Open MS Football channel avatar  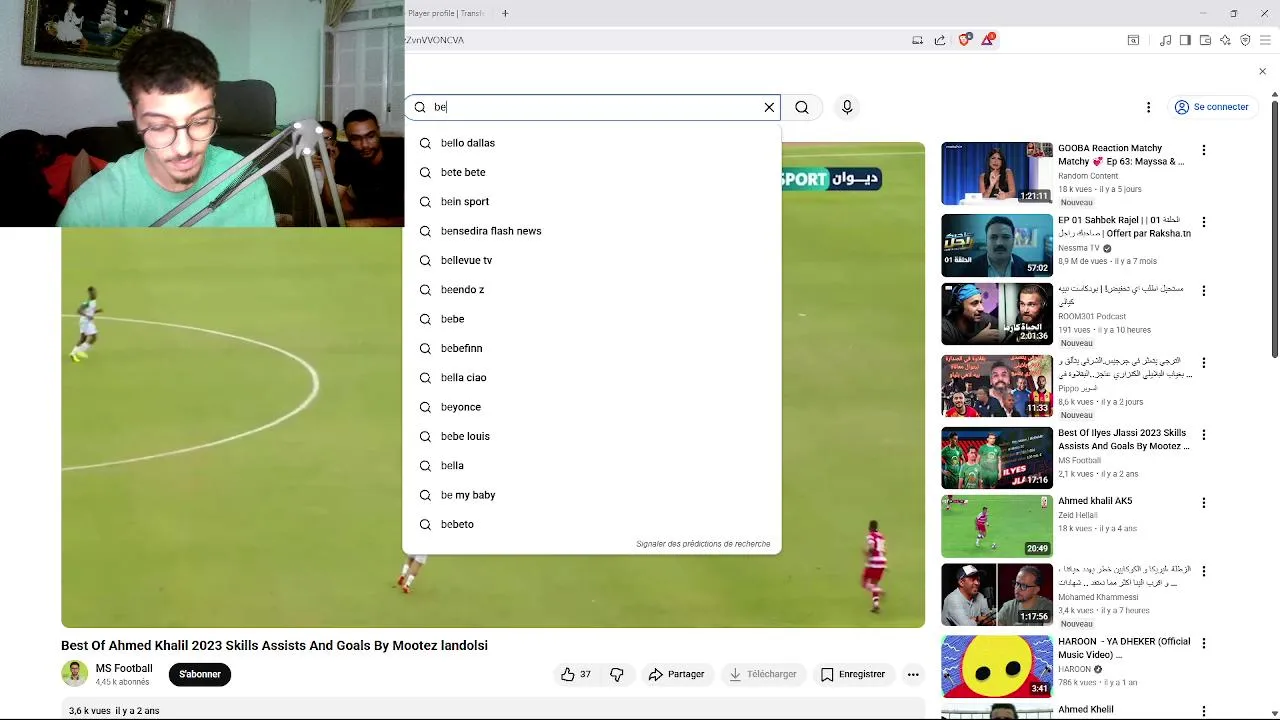75,674
